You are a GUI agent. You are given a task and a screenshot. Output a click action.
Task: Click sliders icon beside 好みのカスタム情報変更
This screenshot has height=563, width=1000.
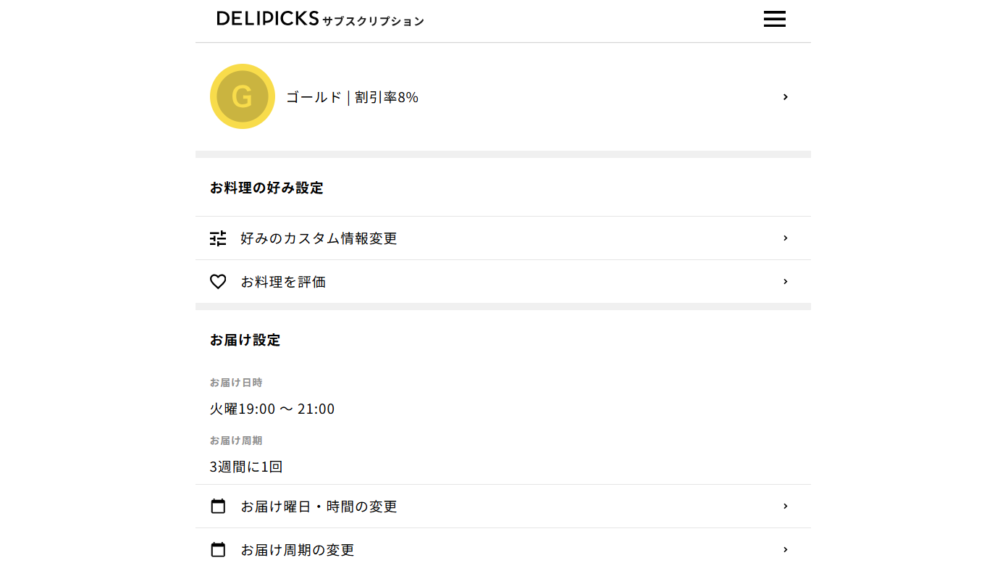pyautogui.click(x=218, y=238)
